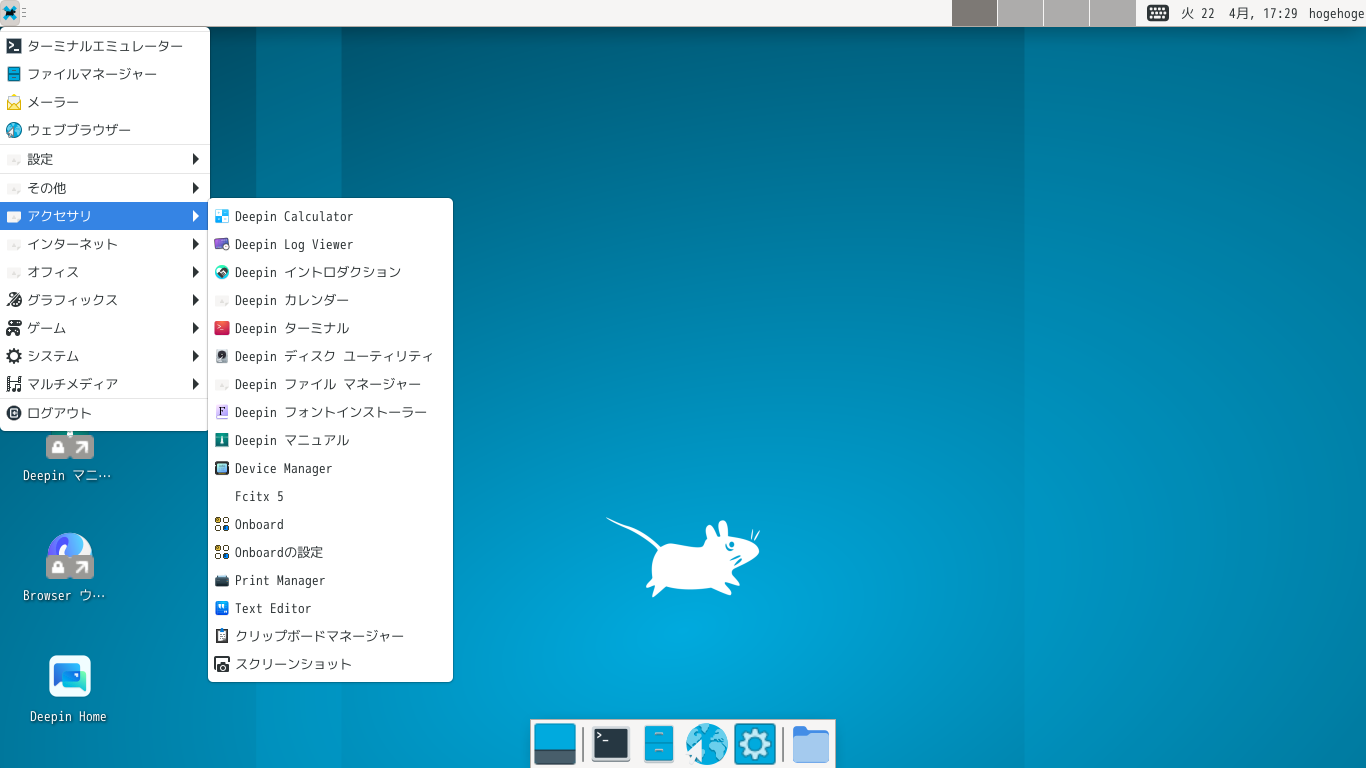
Task: Expand the インターネット submenu arrow
Action: click(x=196, y=244)
